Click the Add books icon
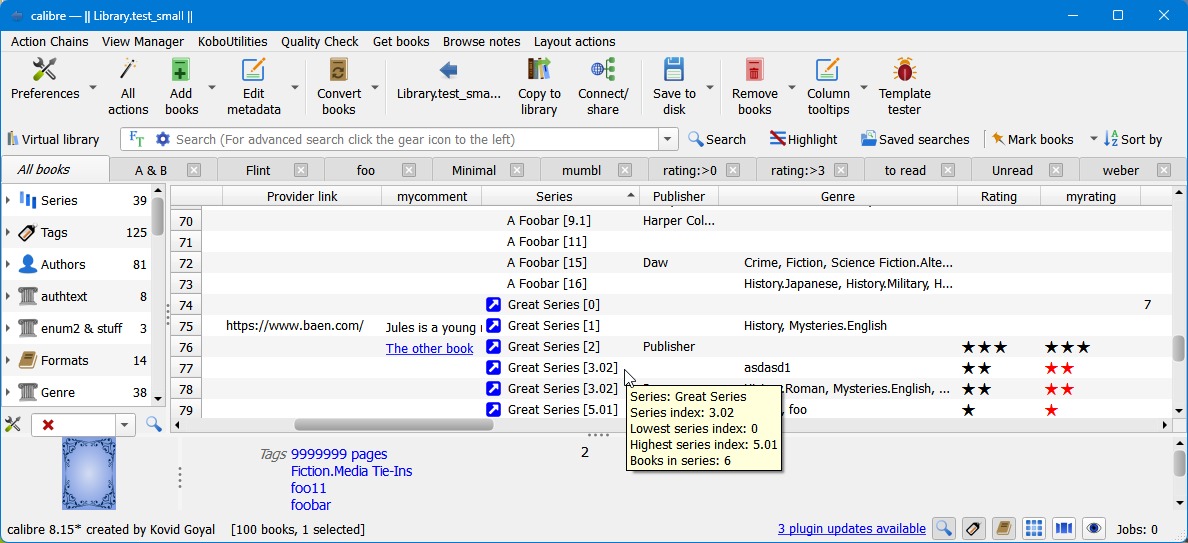The height and width of the screenshot is (543, 1188). (181, 70)
